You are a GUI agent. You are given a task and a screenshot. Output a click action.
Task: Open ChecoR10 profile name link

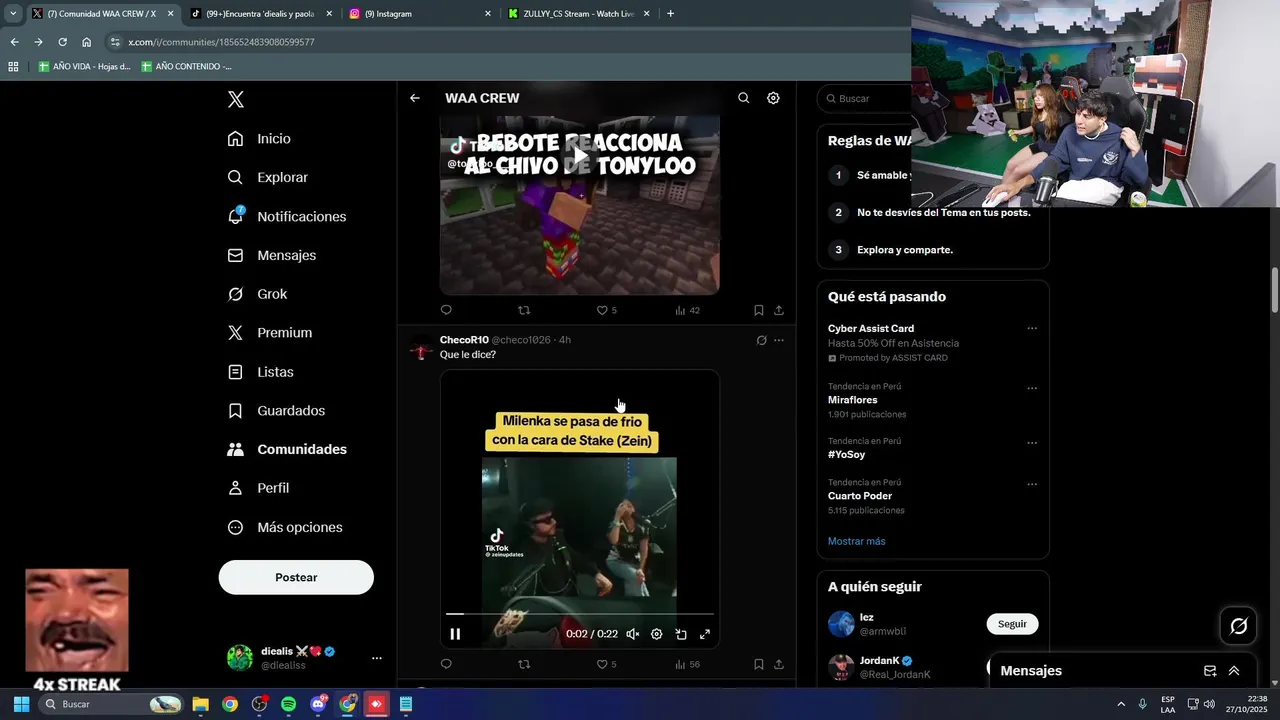(x=464, y=340)
